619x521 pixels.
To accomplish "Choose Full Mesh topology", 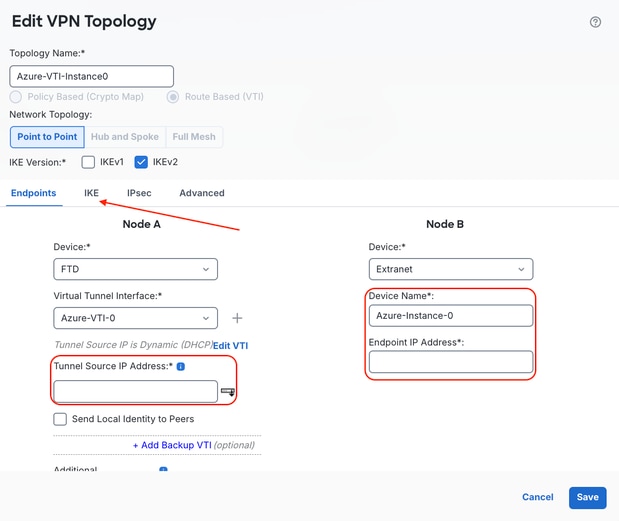I will pyautogui.click(x=194, y=137).
